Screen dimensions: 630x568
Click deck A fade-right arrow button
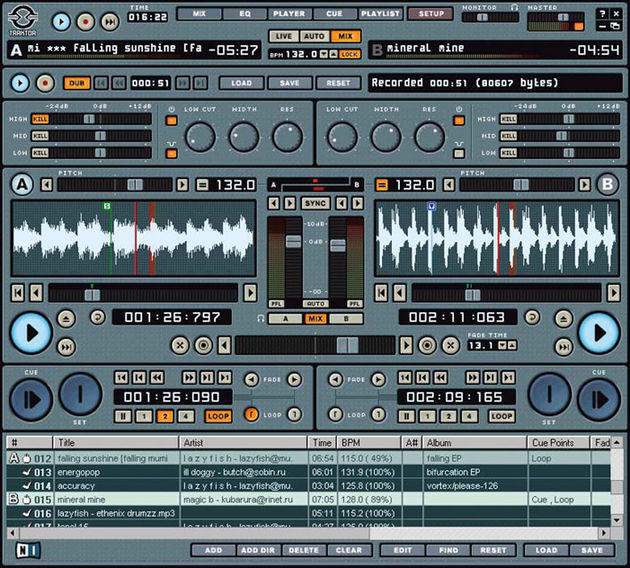coord(295,379)
